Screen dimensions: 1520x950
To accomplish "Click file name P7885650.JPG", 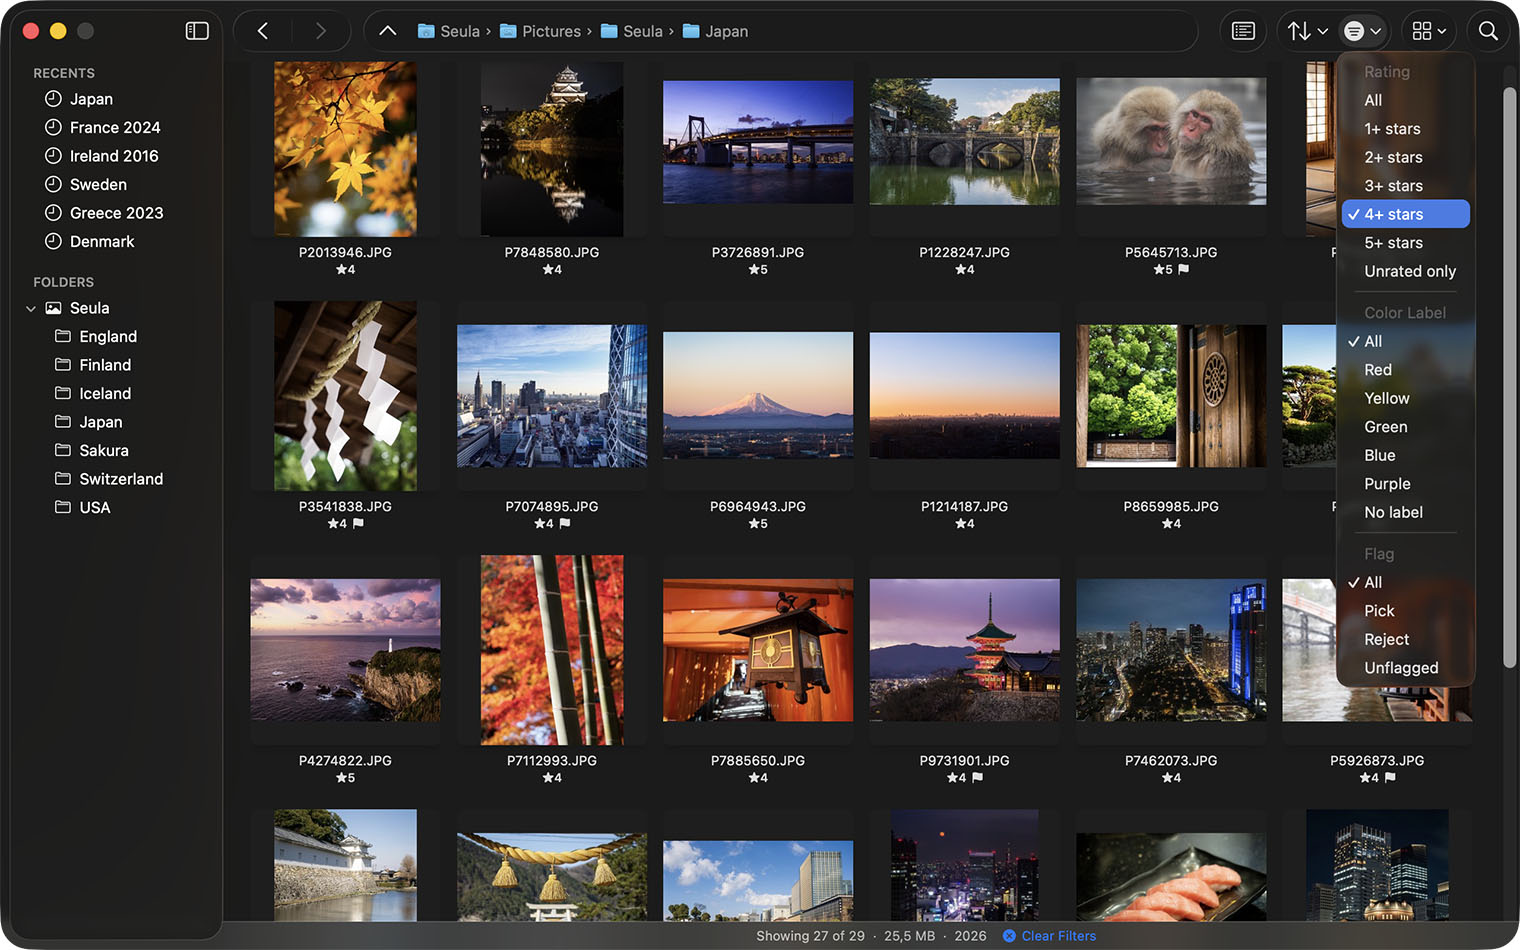I will coord(758,760).
